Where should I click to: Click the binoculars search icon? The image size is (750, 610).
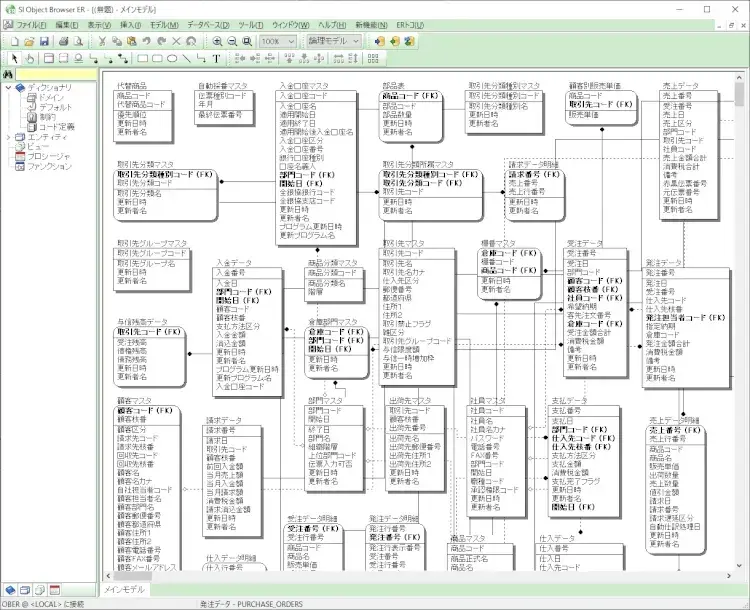(8, 75)
